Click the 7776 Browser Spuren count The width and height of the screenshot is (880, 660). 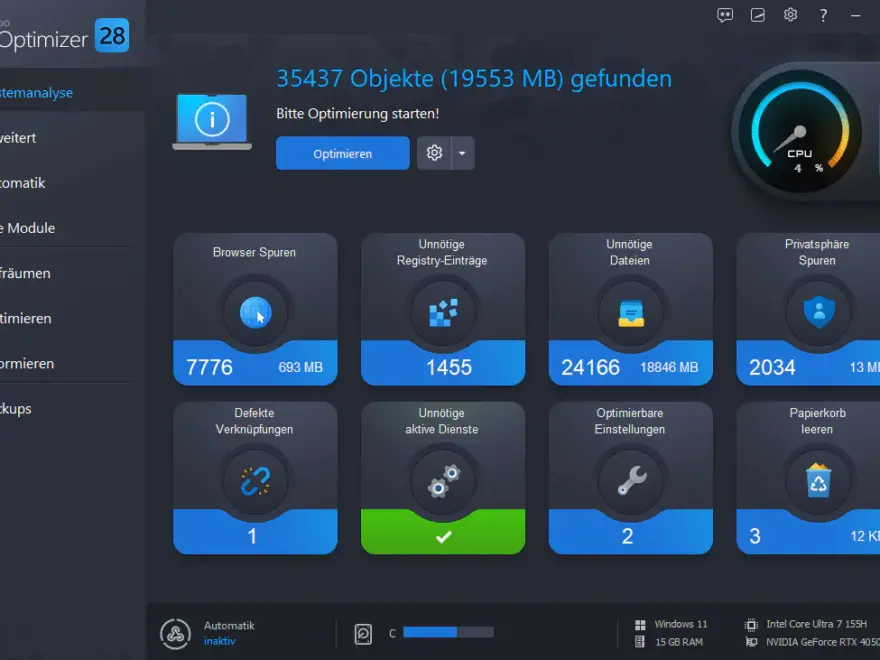[x=209, y=367]
